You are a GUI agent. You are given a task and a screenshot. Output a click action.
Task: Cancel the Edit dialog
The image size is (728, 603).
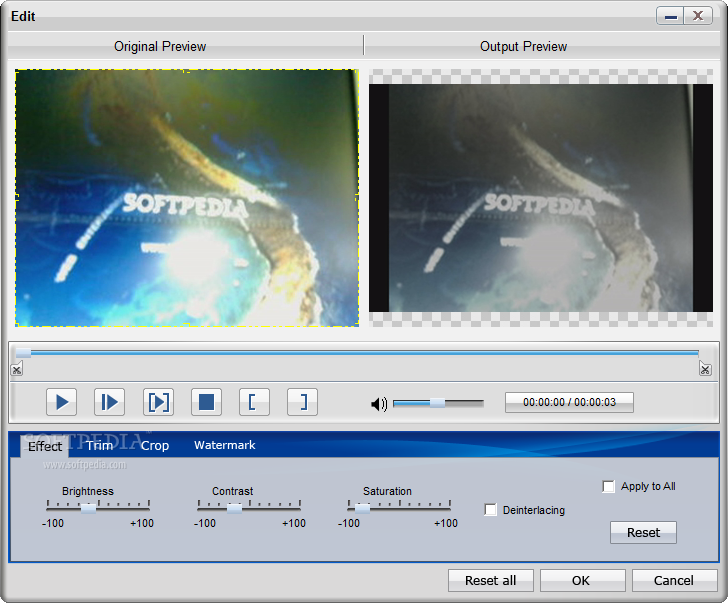[674, 581]
